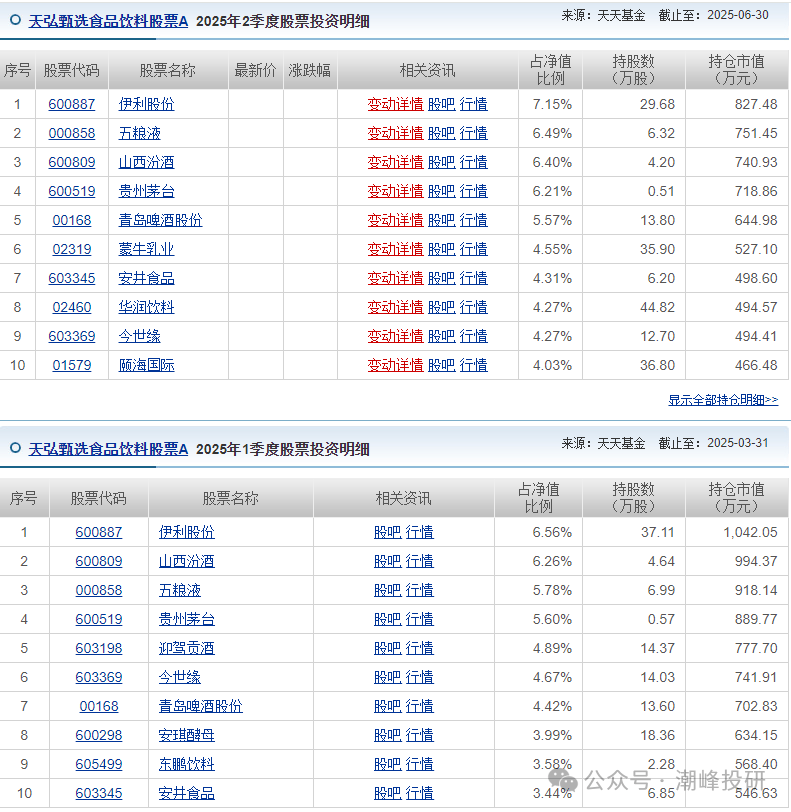Click 变动详情 for 颐海国际
Screen dimensions: 791x812
pos(395,365)
